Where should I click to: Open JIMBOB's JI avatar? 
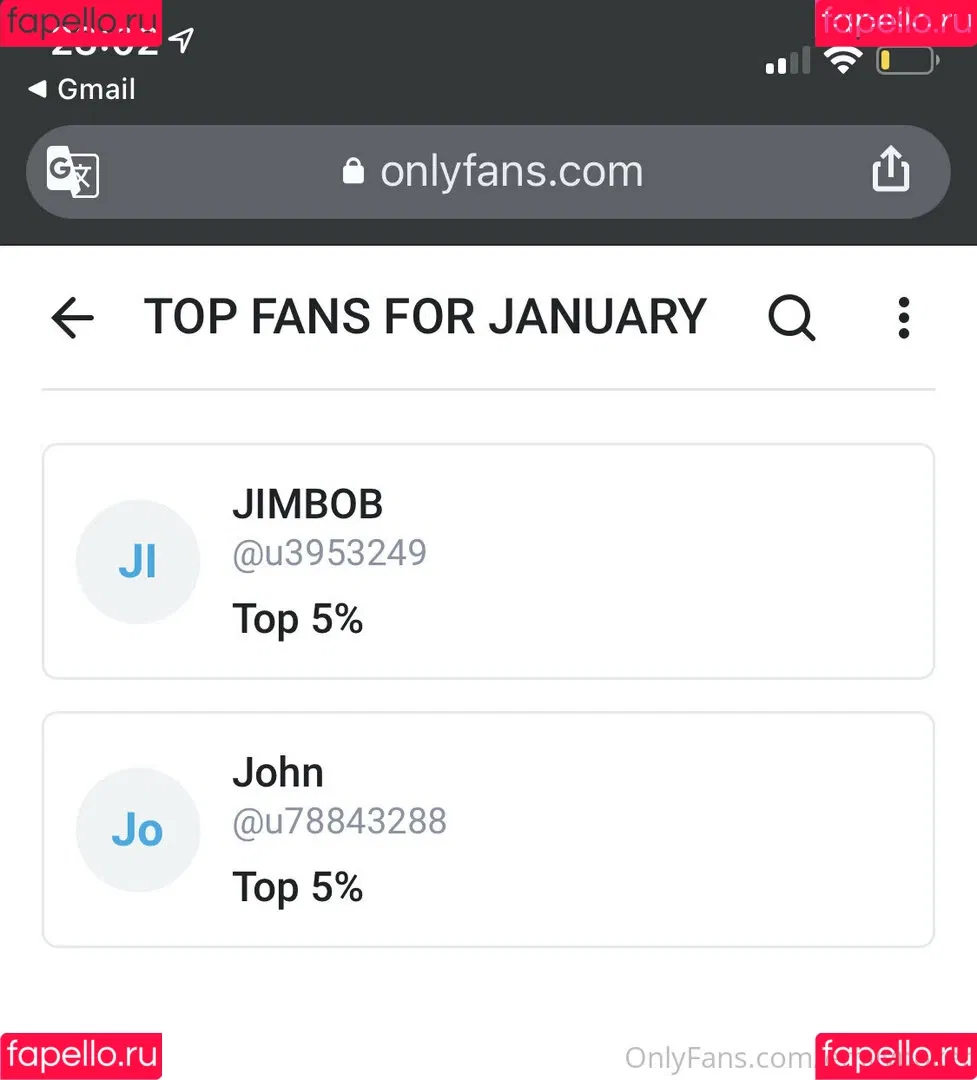coord(138,561)
